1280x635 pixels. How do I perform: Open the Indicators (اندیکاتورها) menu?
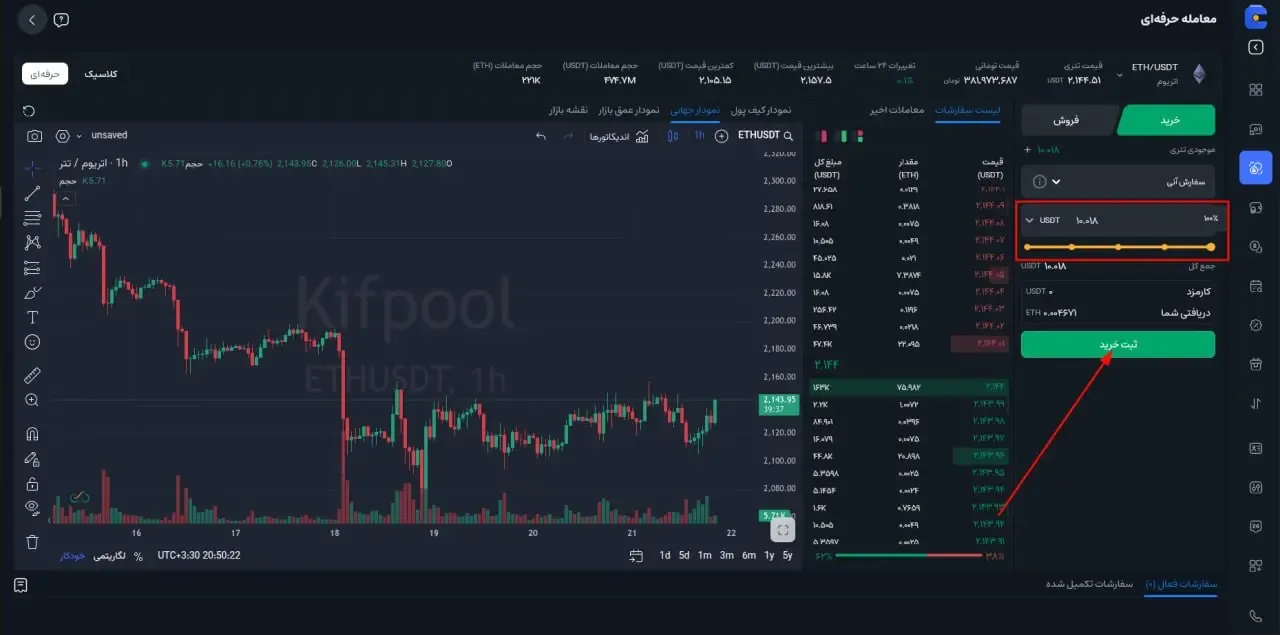tap(619, 136)
